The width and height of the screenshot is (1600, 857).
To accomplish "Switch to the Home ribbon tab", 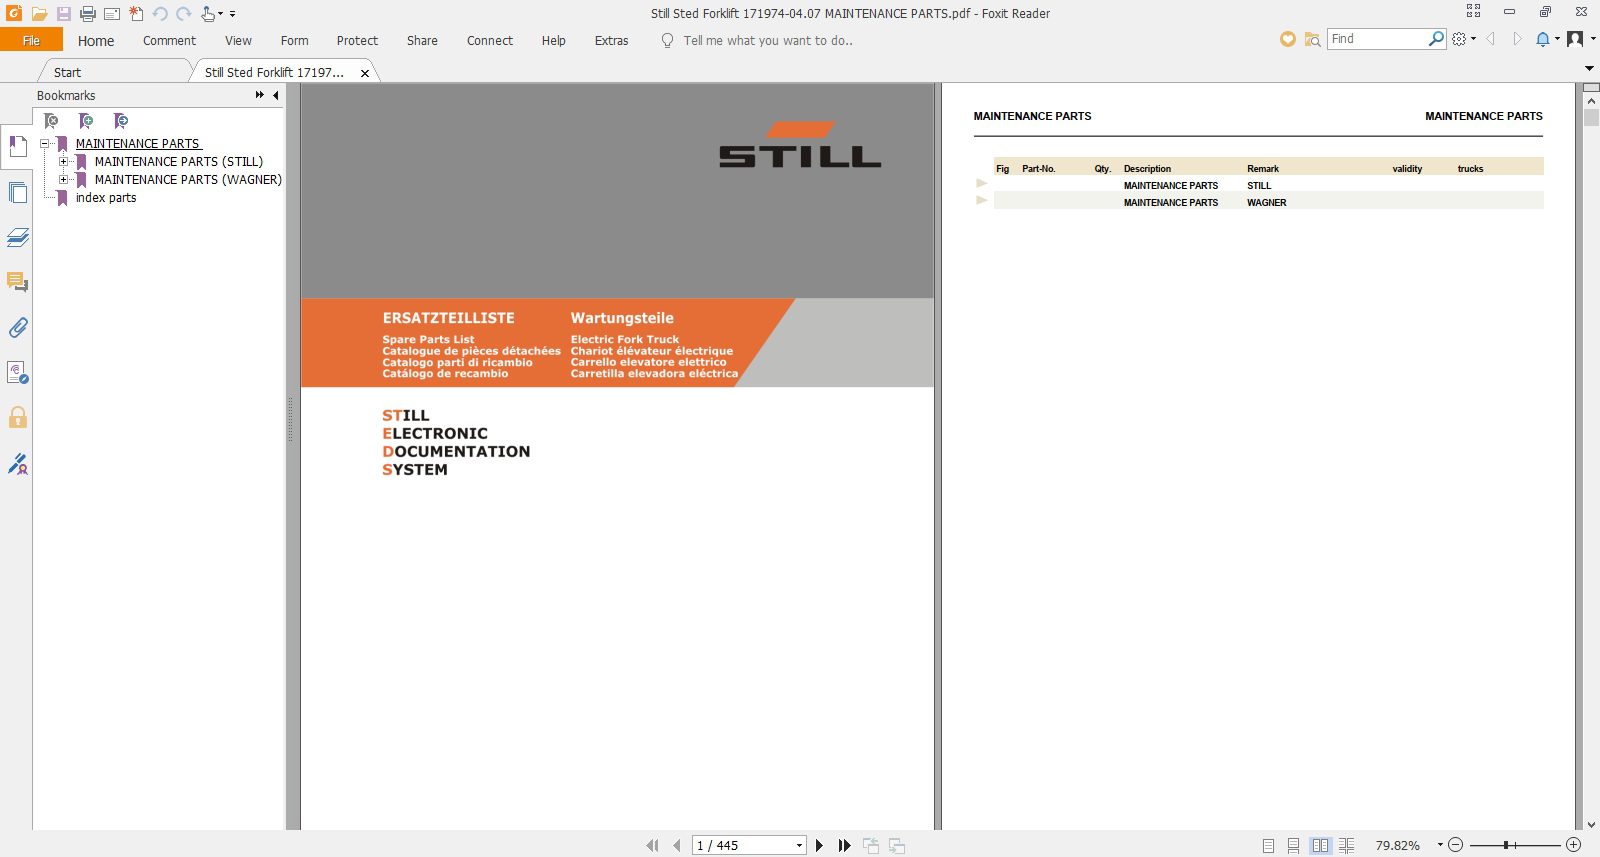I will (x=96, y=41).
